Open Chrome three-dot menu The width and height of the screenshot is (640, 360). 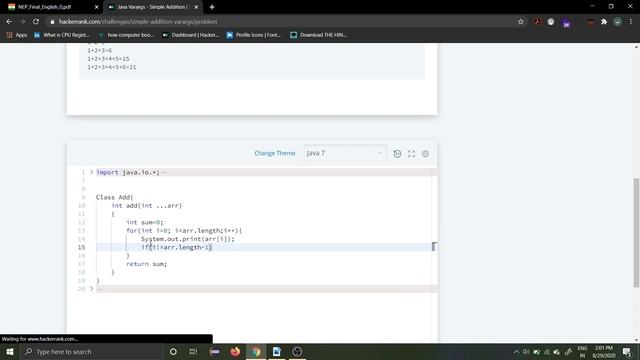click(631, 22)
